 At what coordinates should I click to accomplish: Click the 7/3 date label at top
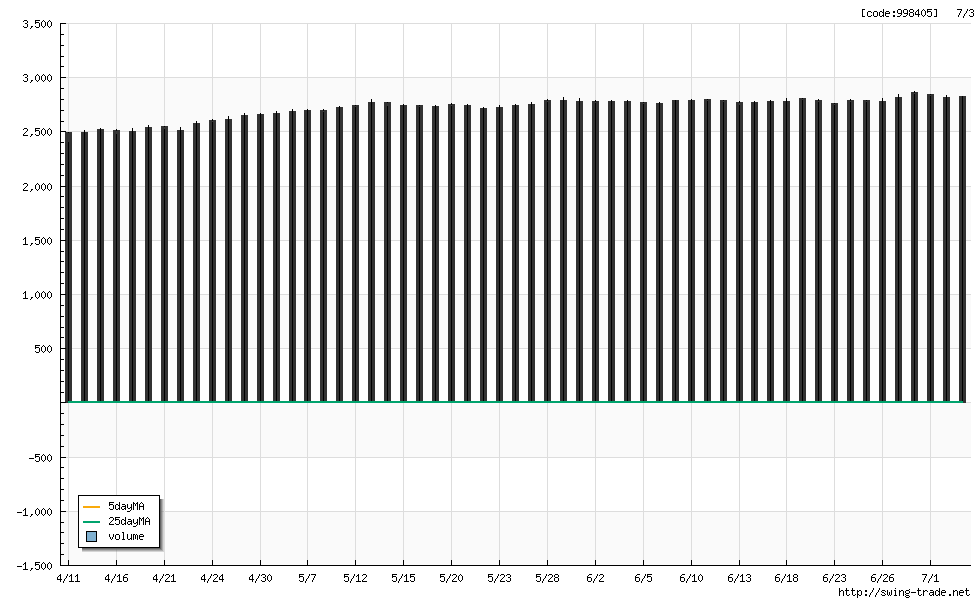click(x=965, y=12)
